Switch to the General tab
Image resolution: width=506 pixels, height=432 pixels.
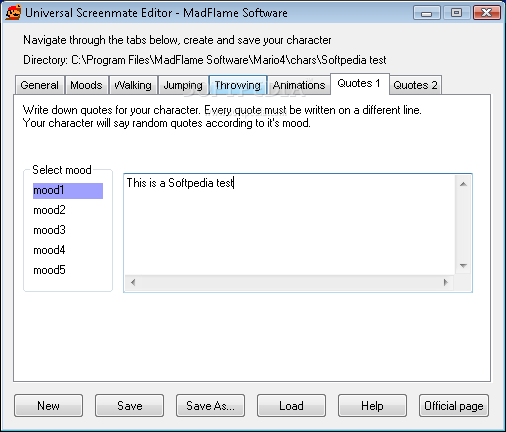[x=40, y=85]
